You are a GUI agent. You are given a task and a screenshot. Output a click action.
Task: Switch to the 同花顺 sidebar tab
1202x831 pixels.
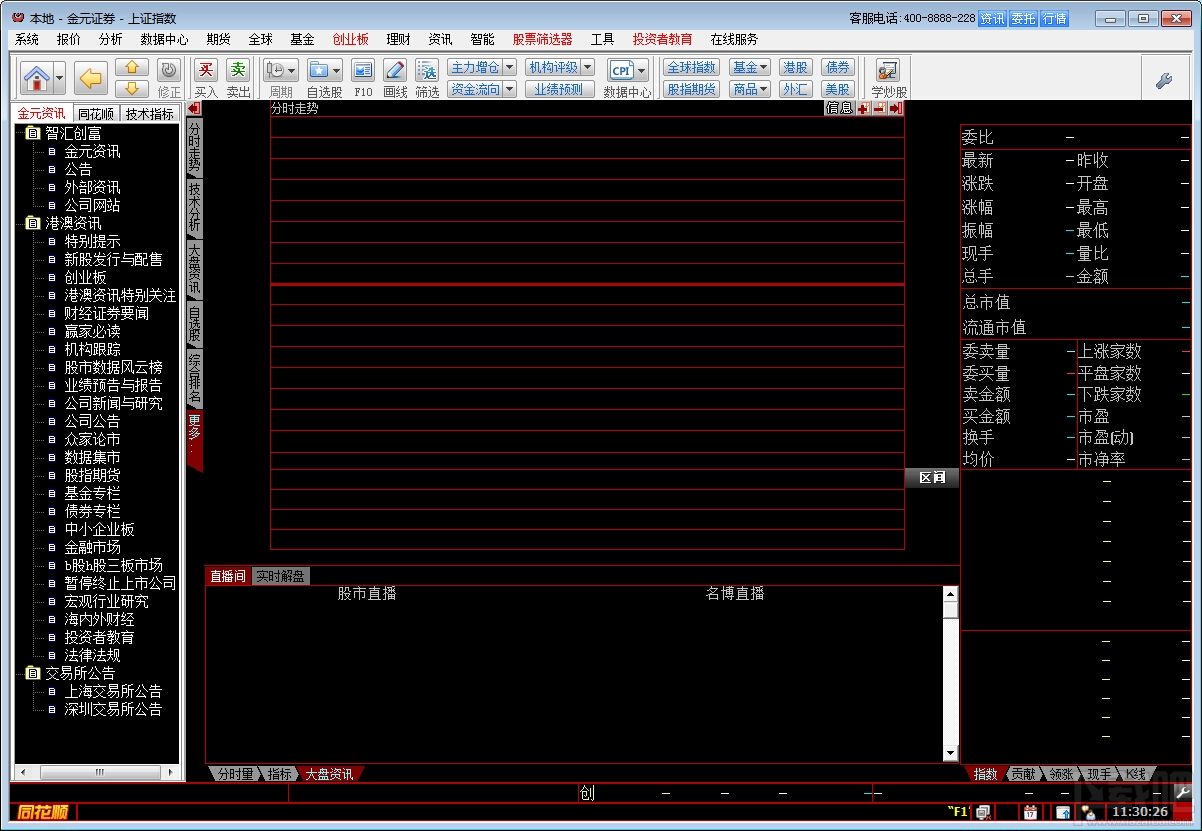pos(96,114)
